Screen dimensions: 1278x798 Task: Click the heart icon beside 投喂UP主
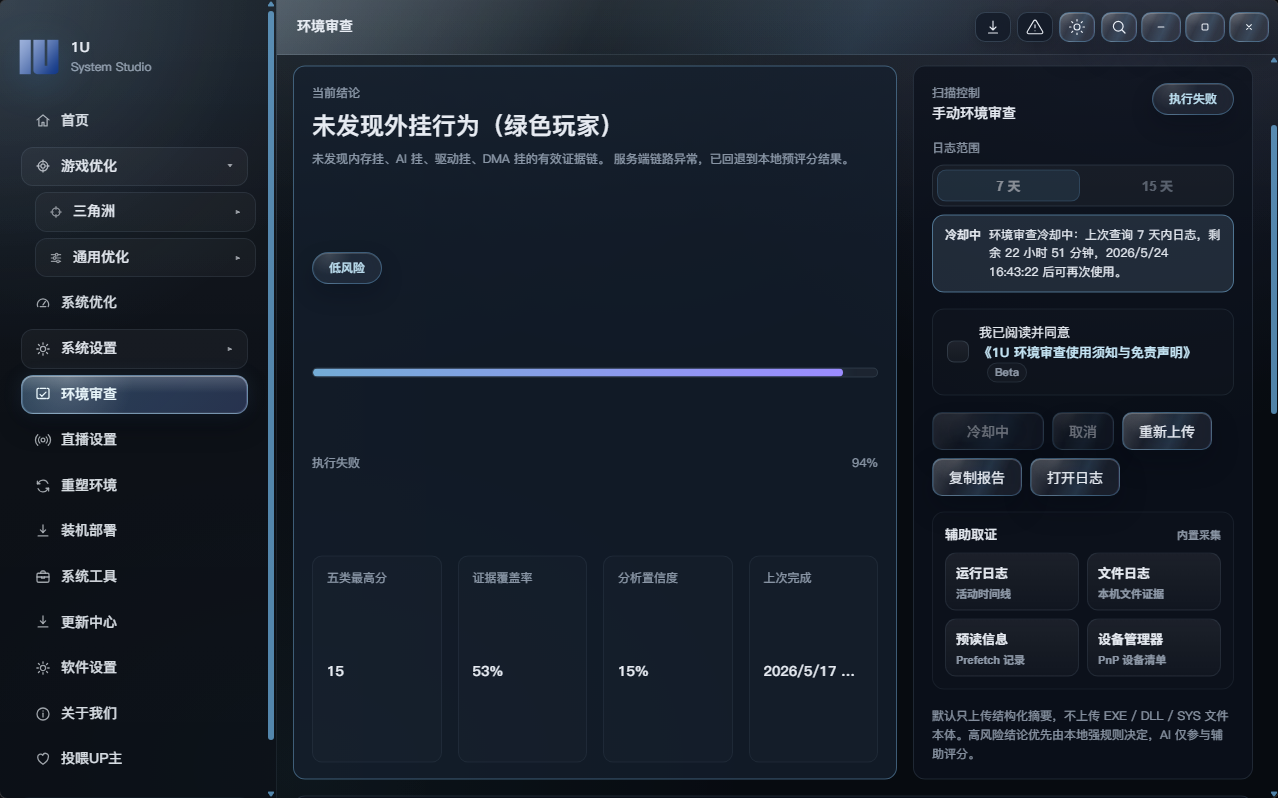pos(43,759)
